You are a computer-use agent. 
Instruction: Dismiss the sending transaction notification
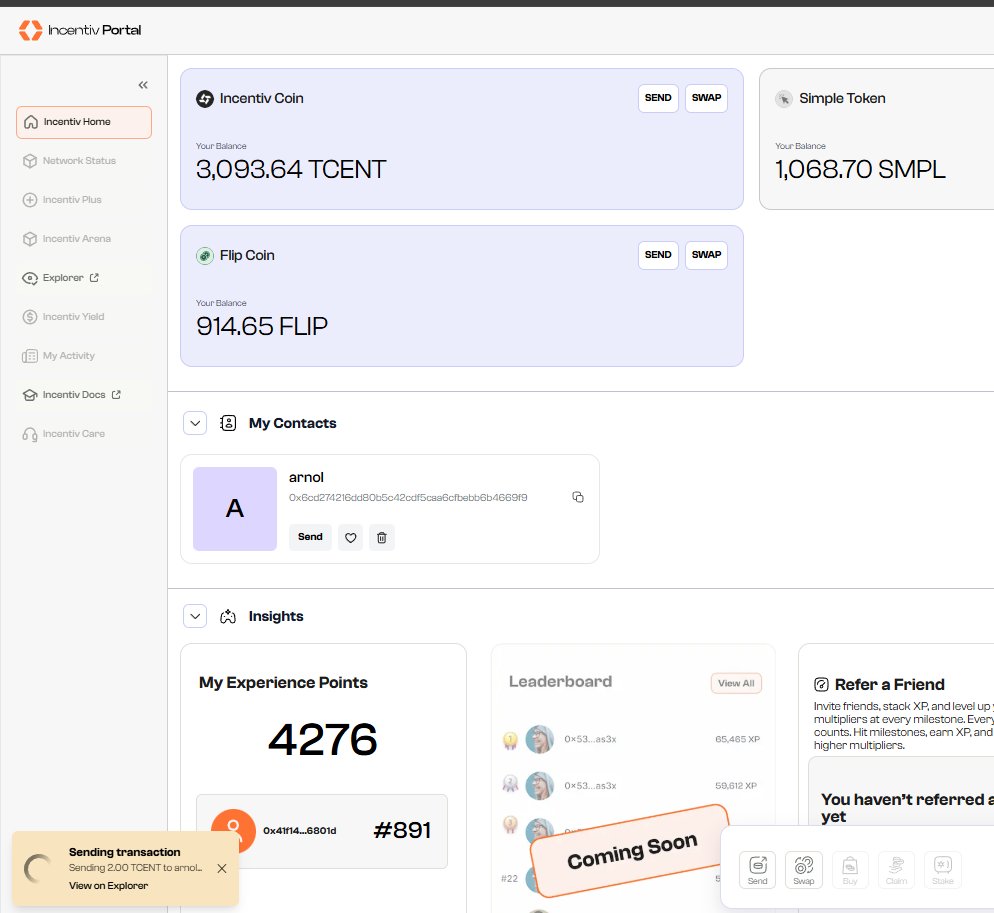[x=222, y=868]
